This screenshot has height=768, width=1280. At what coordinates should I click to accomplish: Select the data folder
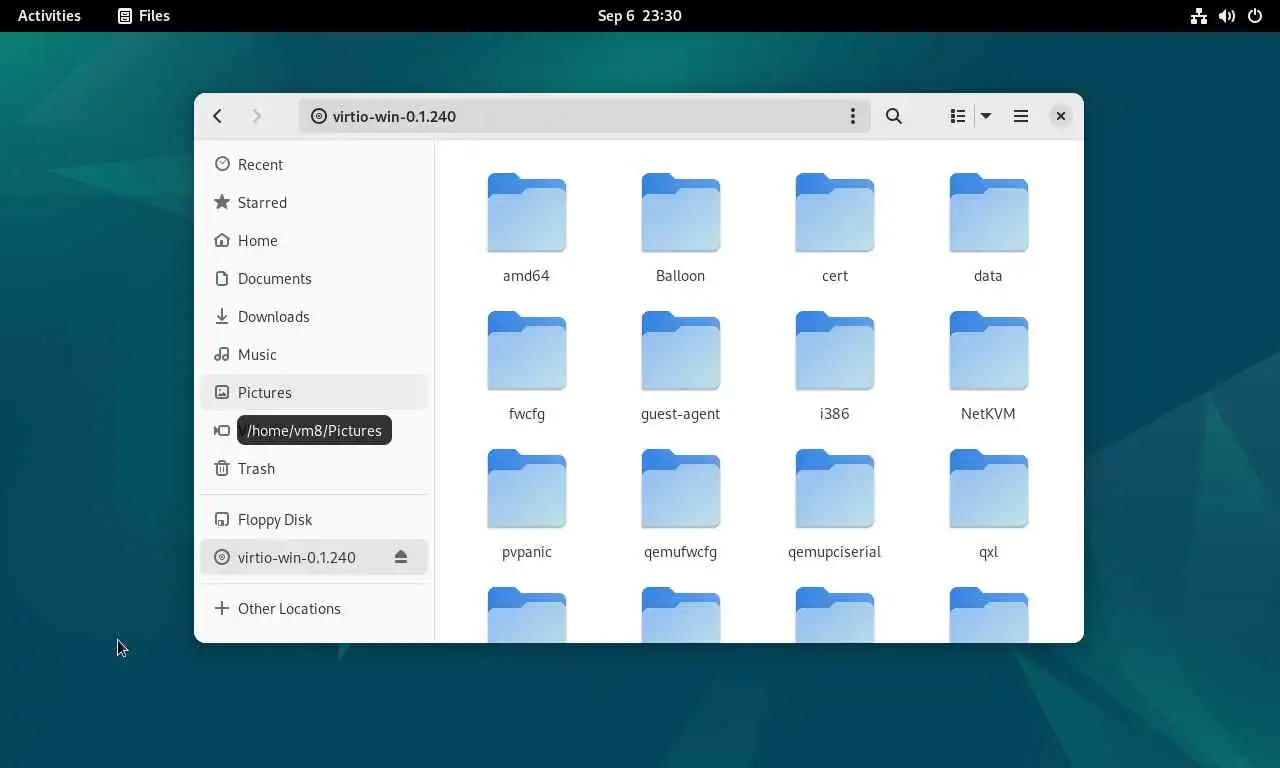988,228
